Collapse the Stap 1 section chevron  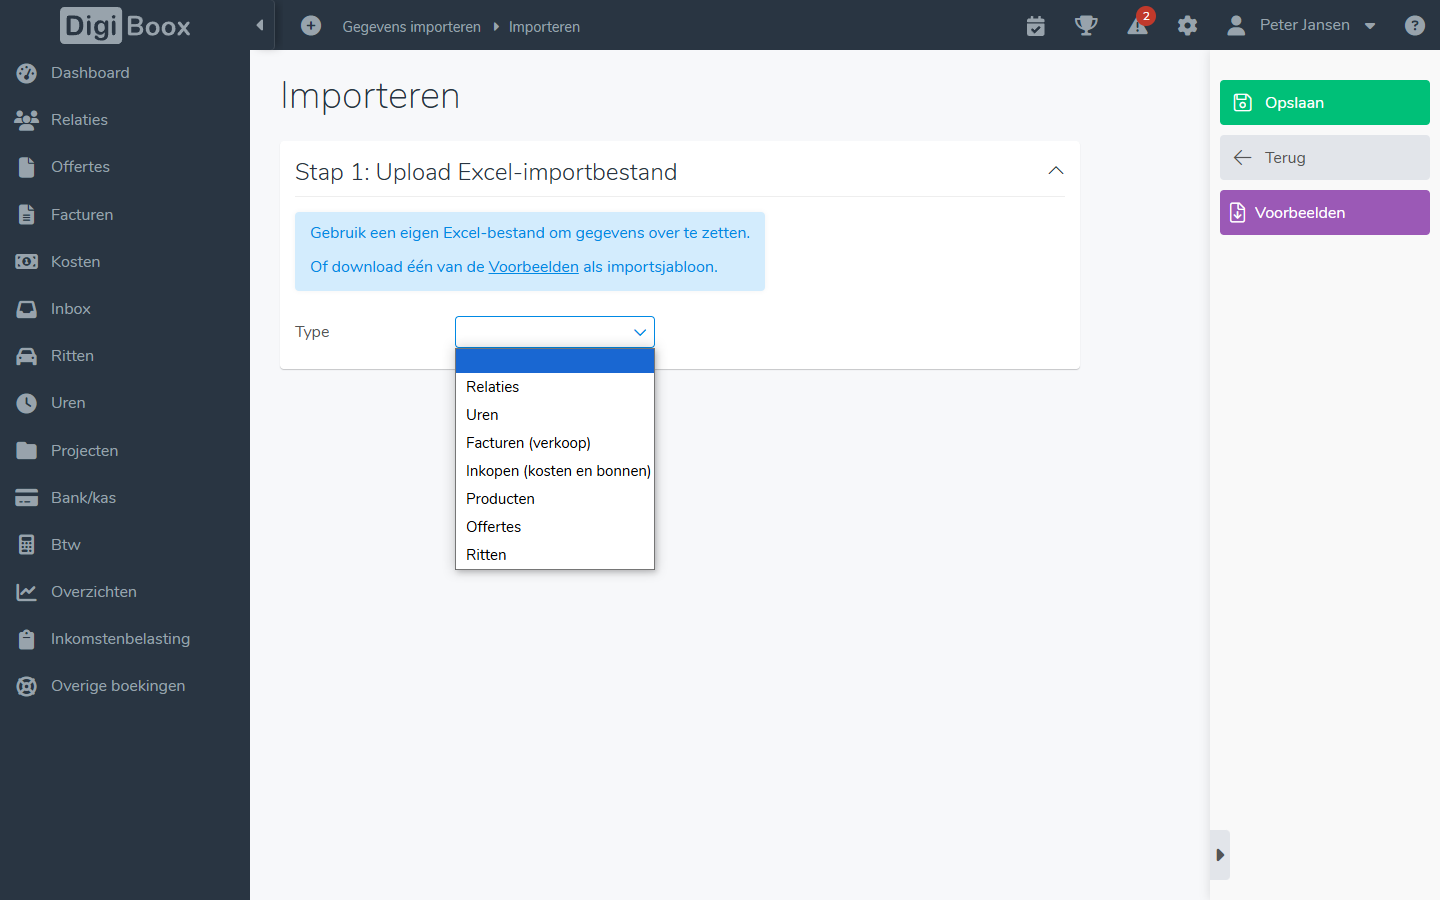[1055, 171]
